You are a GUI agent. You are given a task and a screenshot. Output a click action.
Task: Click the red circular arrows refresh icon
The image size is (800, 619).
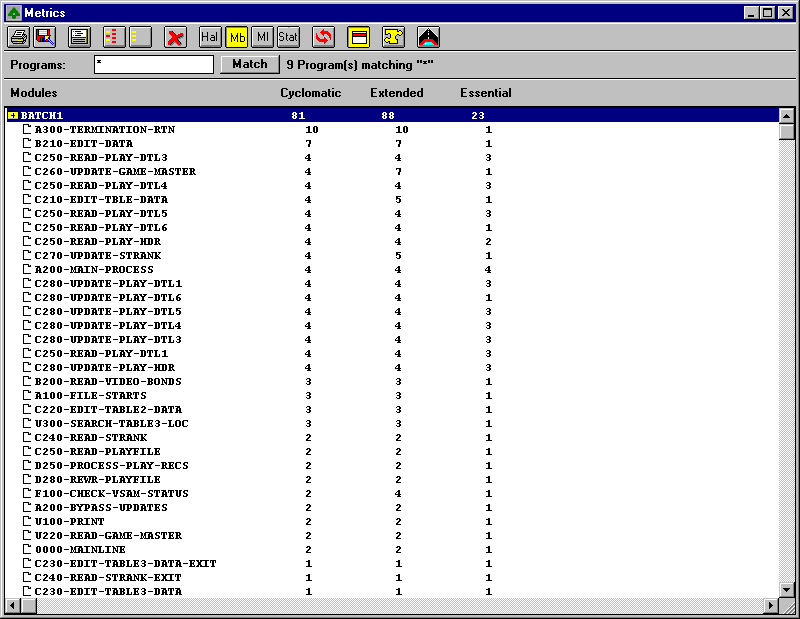tap(323, 37)
